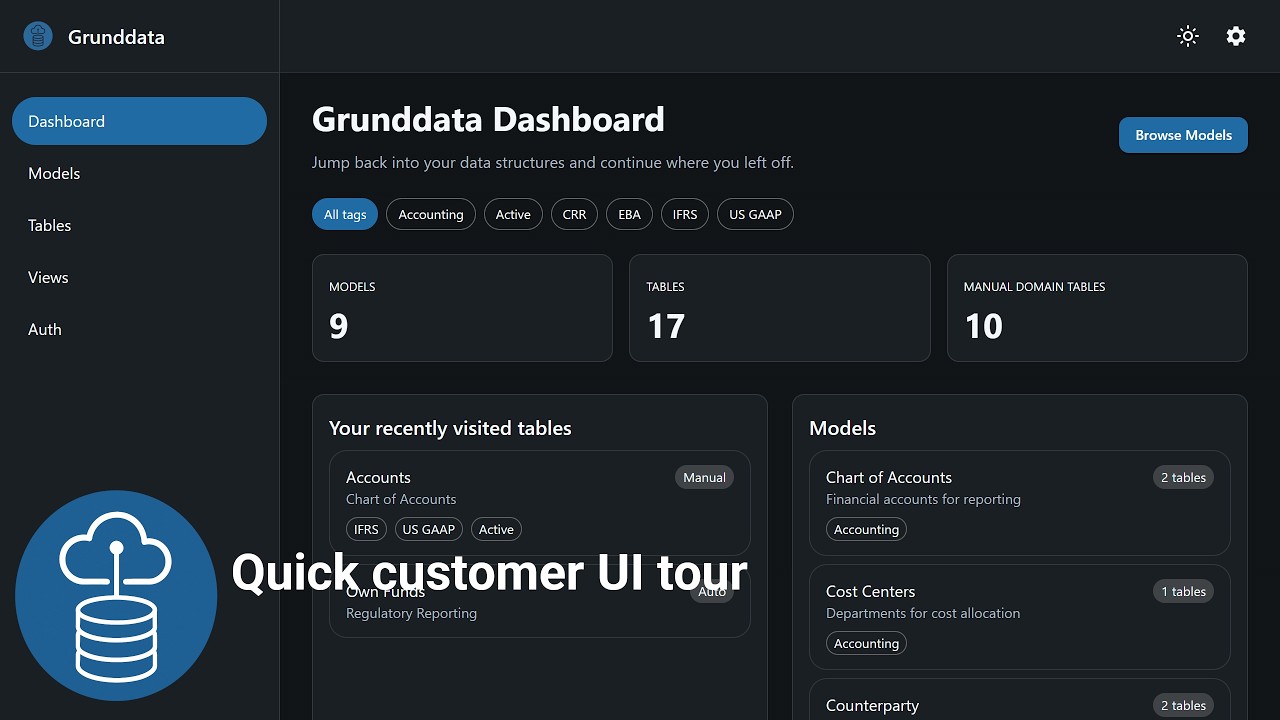Click the Your recently visited tables heading
Viewport: 1280px width, 720px height.
pos(450,428)
